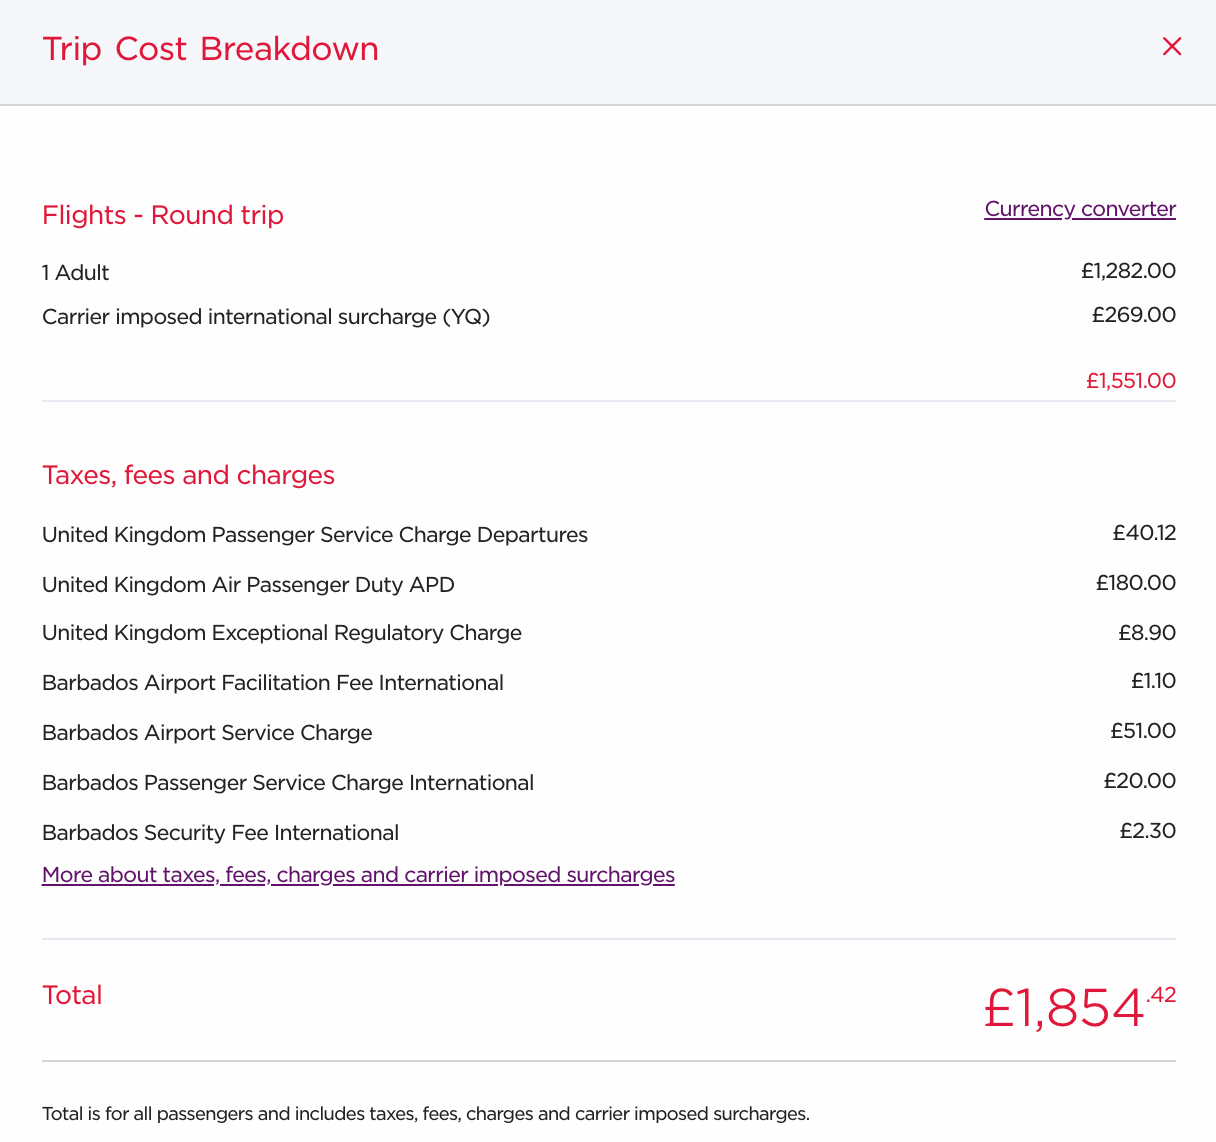The image size is (1216, 1142).
Task: Click United Kingdom Passenger Service Charge Departures
Action: 315,535
